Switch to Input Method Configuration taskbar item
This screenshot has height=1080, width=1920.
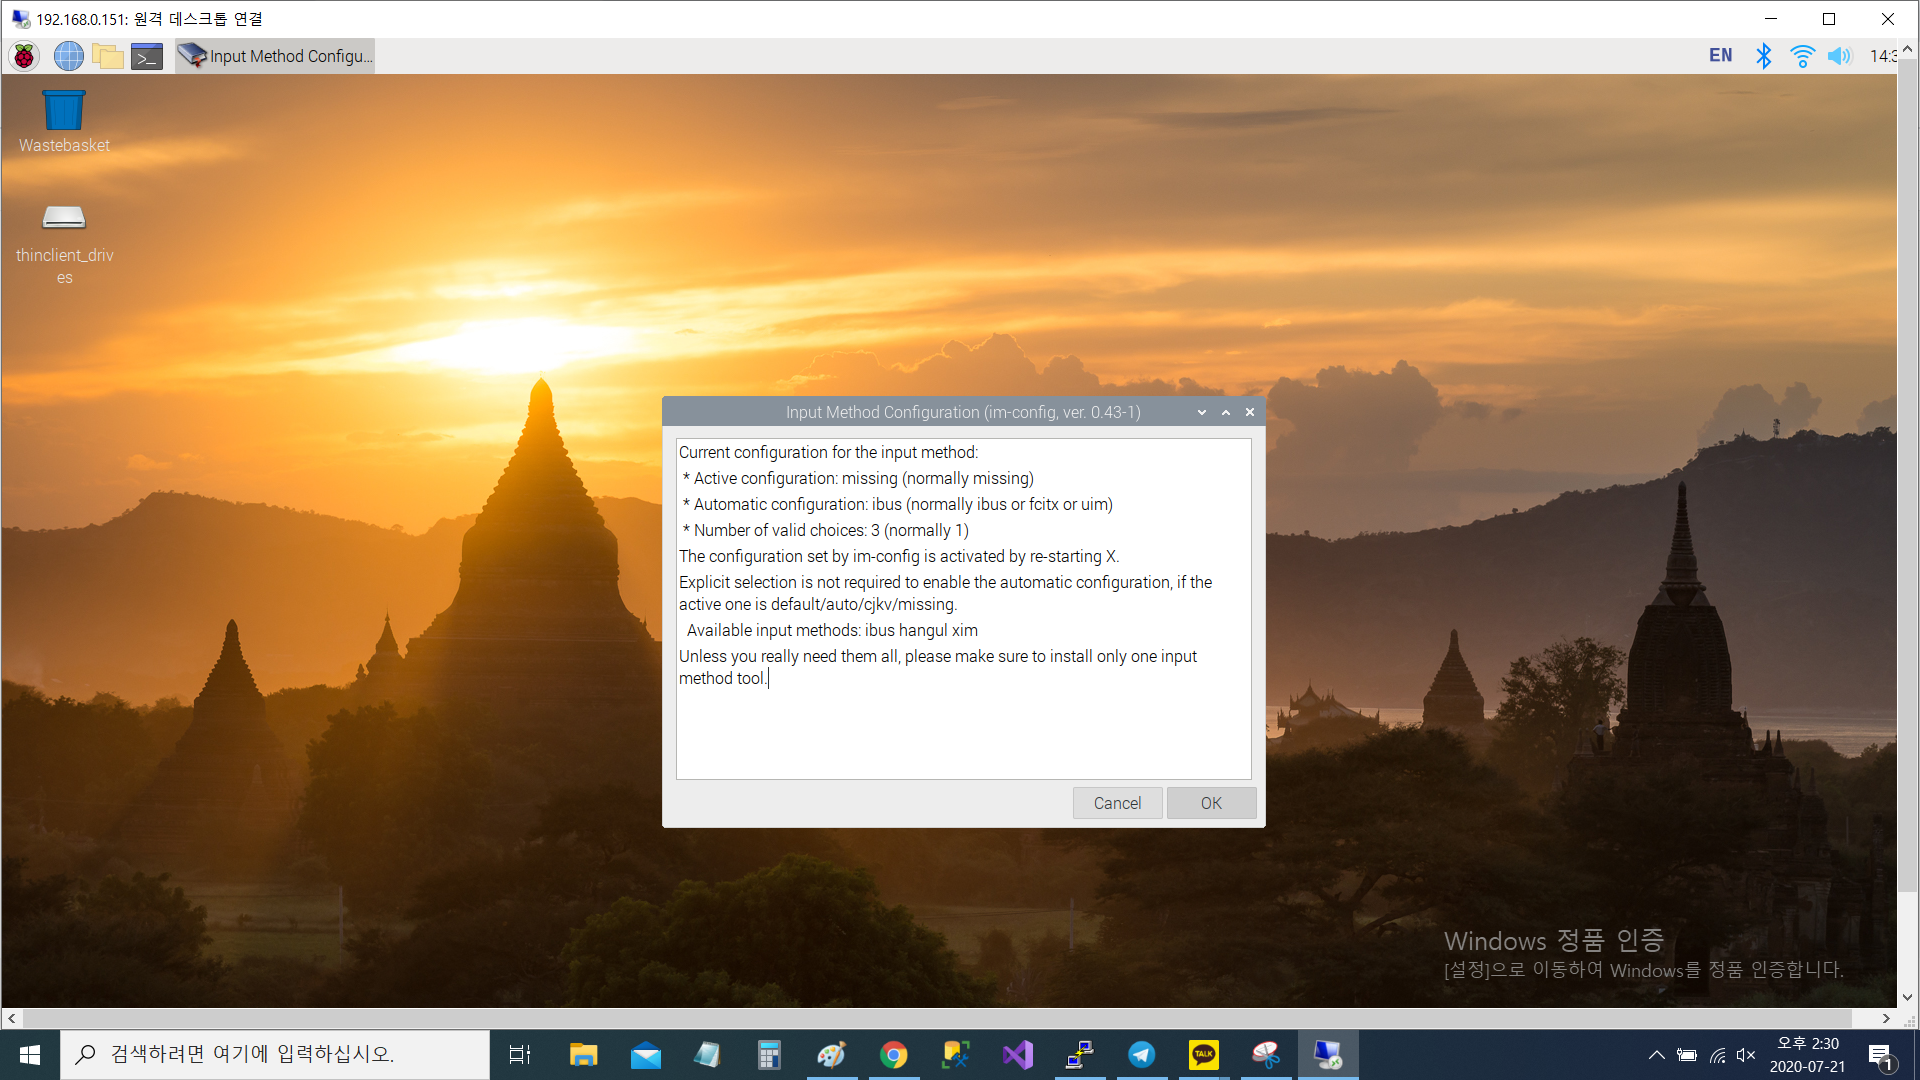point(276,56)
